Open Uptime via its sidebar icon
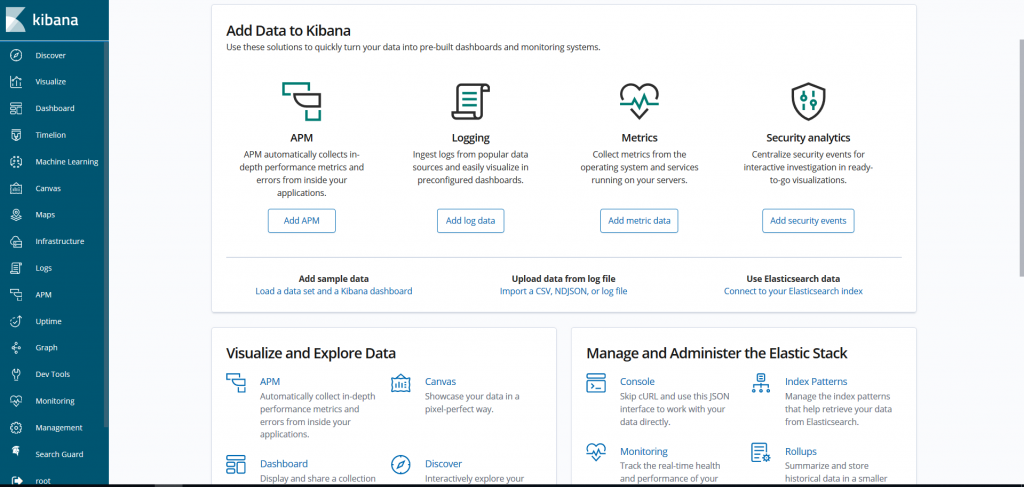The width and height of the screenshot is (1024, 487). 16,321
